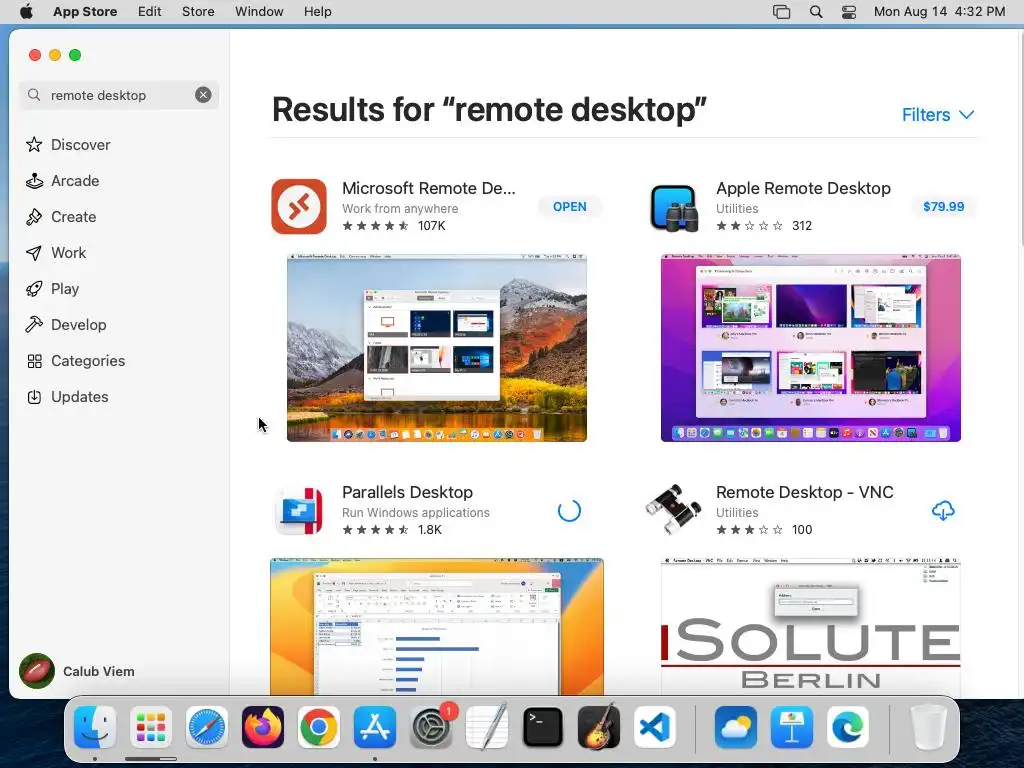Screen dimensions: 1024x768
Task: Go to the Create category
Action: [x=61, y=216]
